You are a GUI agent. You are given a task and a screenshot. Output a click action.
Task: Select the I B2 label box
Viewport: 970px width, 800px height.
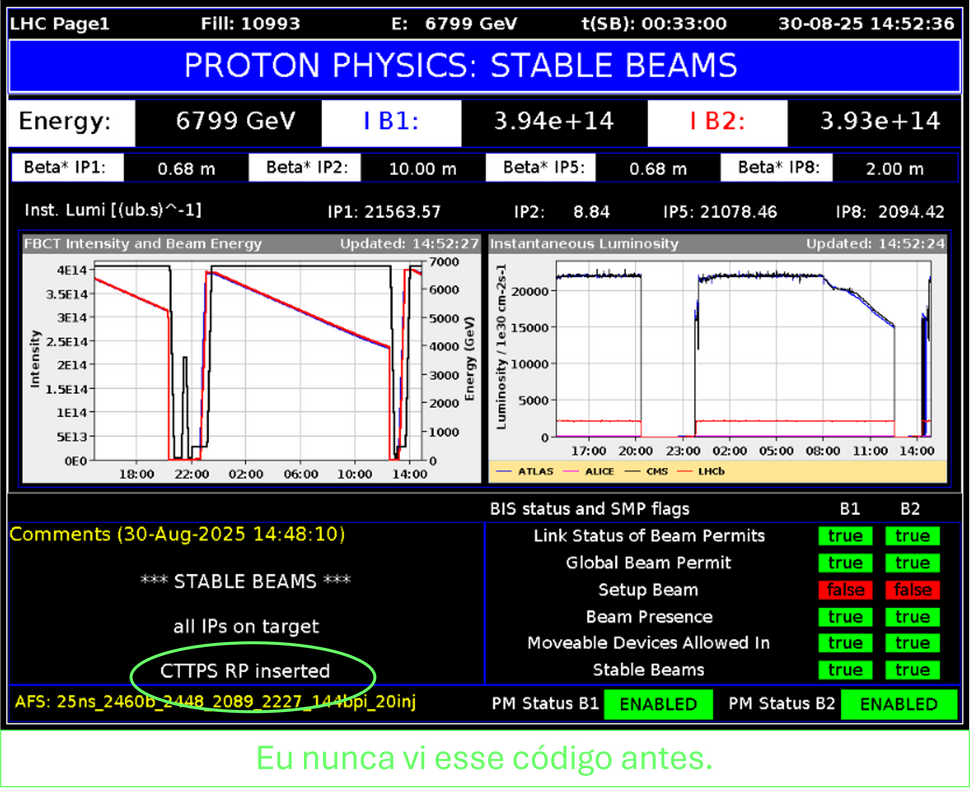click(717, 122)
